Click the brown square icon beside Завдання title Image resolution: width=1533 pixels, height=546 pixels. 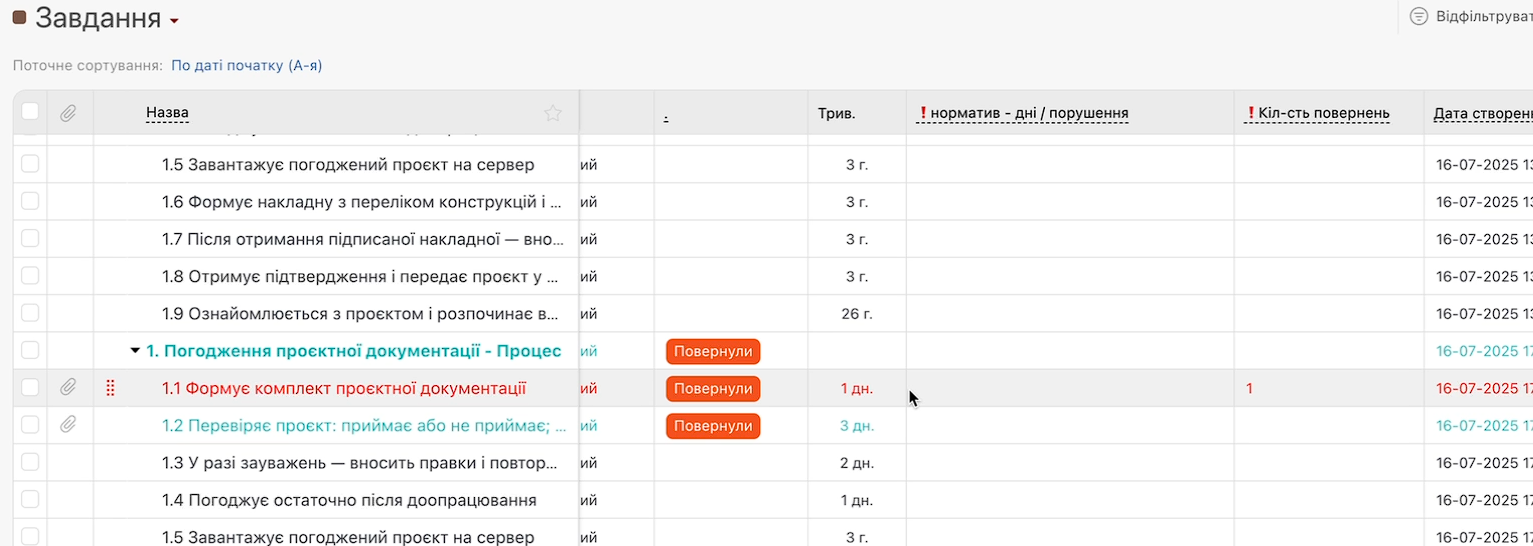(19, 17)
